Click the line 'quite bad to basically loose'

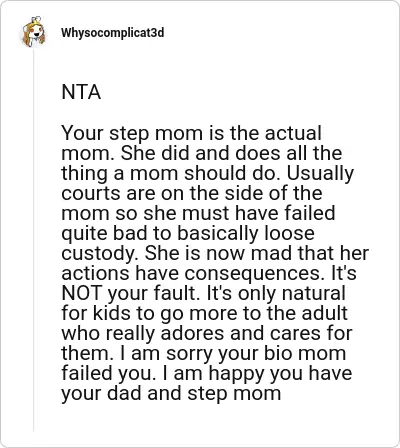tap(188, 234)
